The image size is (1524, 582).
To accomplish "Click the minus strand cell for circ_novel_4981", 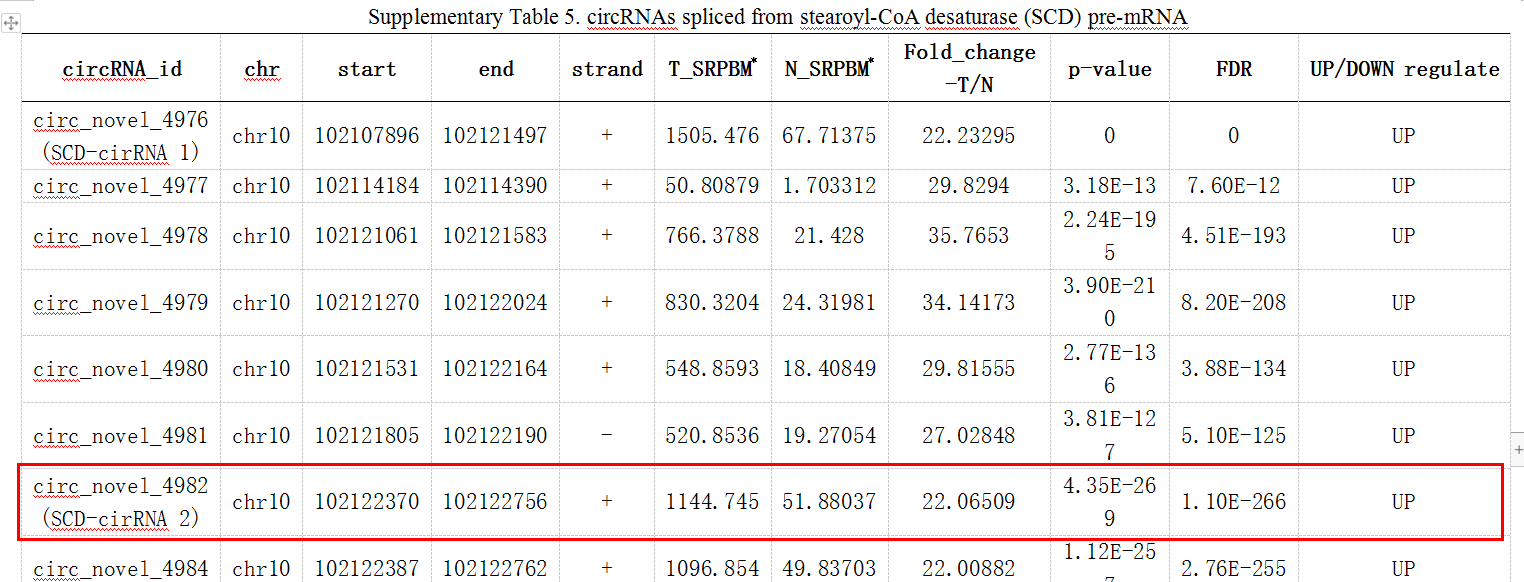I will (x=606, y=436).
